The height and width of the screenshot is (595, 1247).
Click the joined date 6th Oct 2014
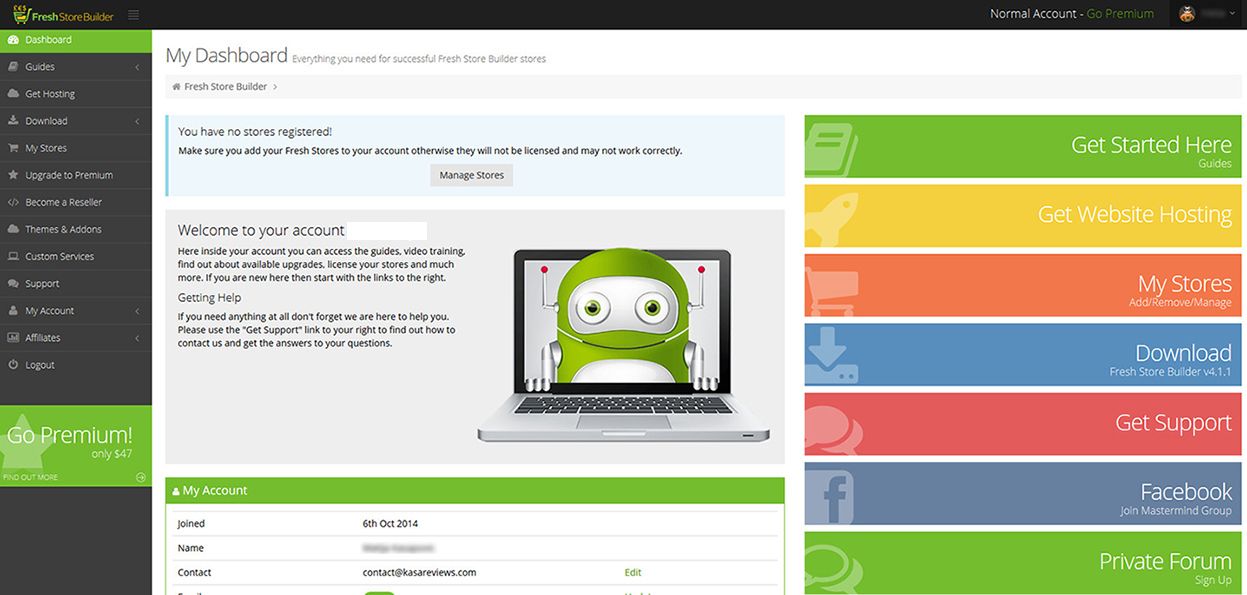[x=390, y=524]
